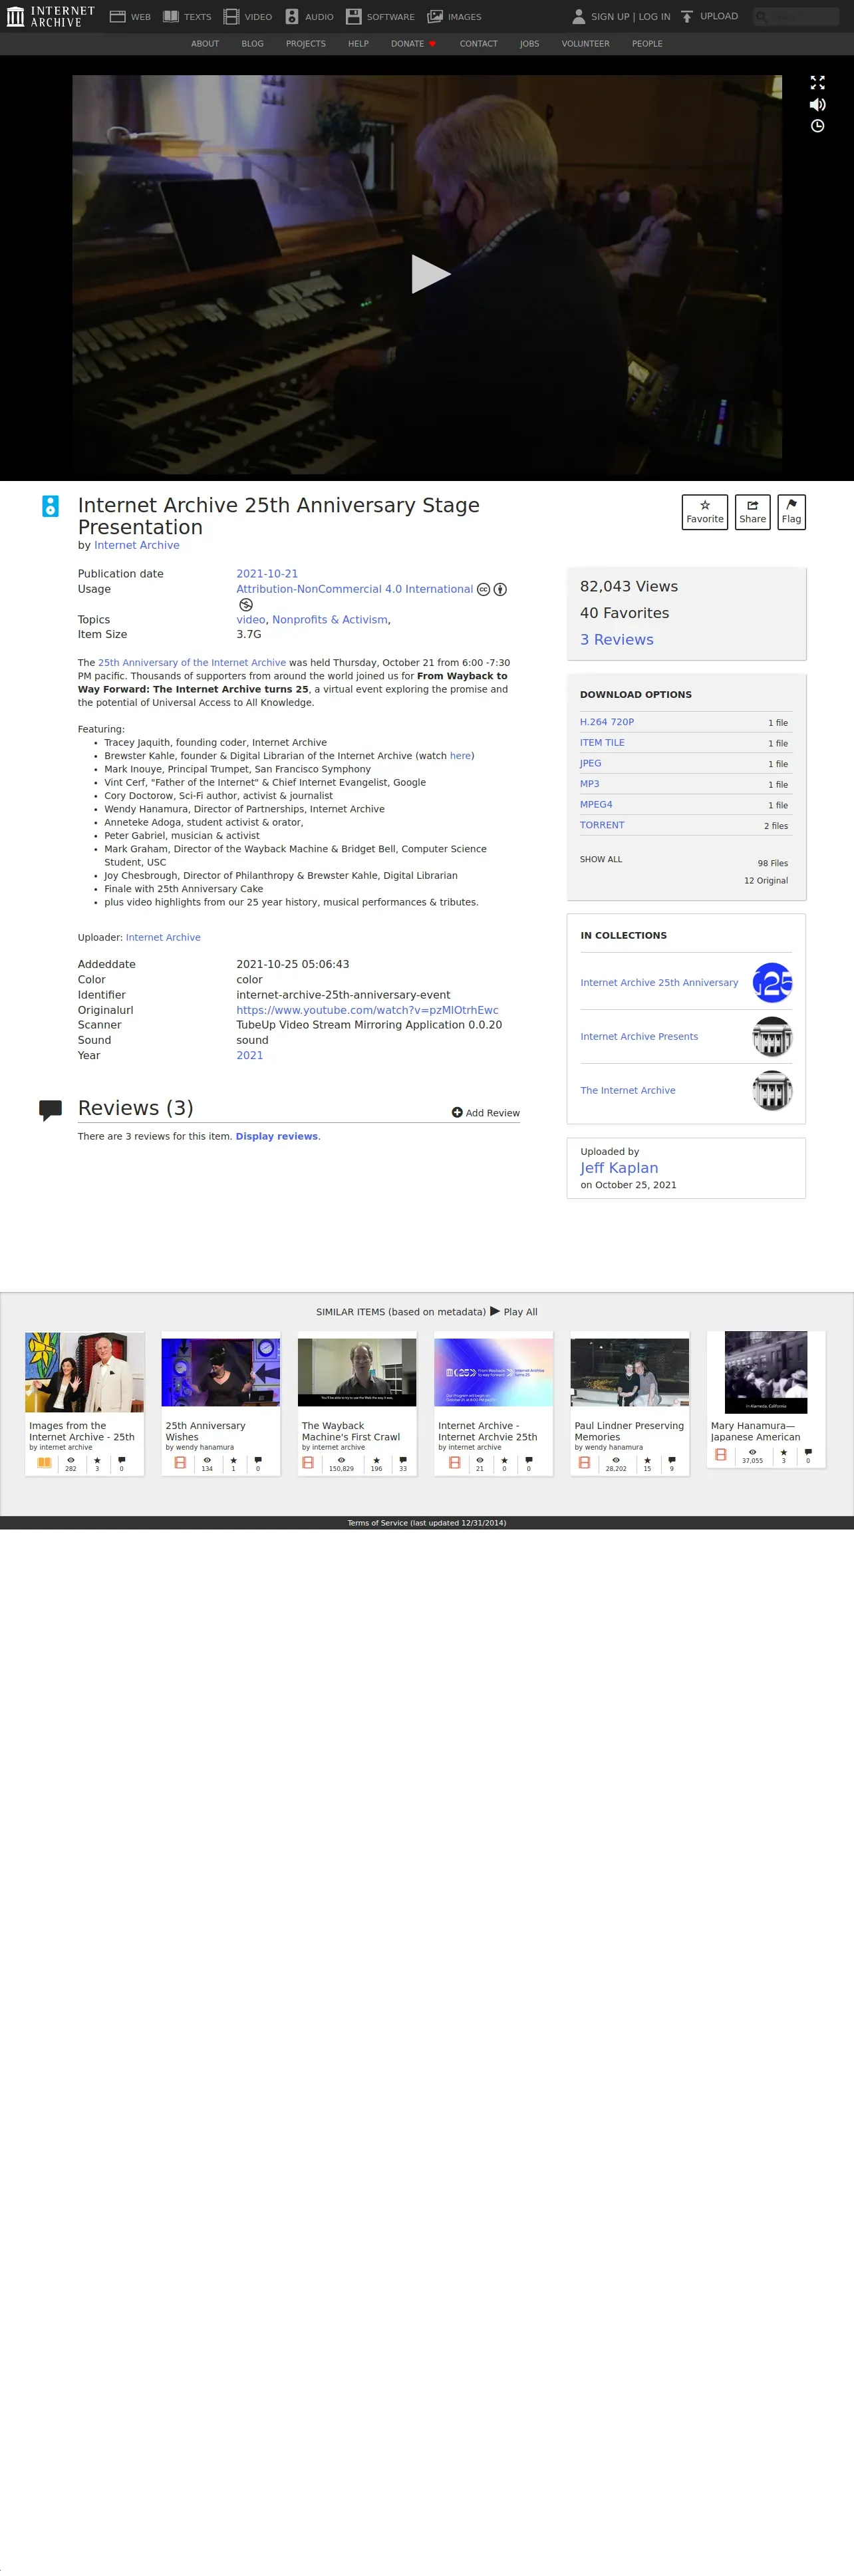Viewport: 854px width, 2576px height.
Task: Open the Volunteer menu item
Action: tap(585, 44)
